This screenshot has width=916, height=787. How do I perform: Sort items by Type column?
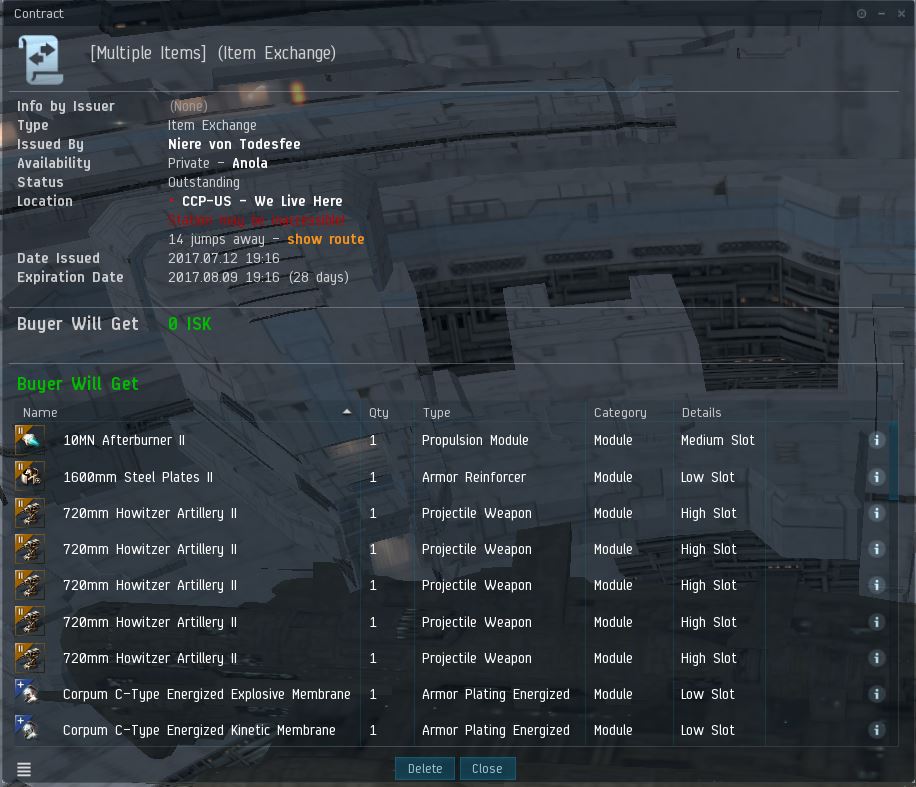436,412
